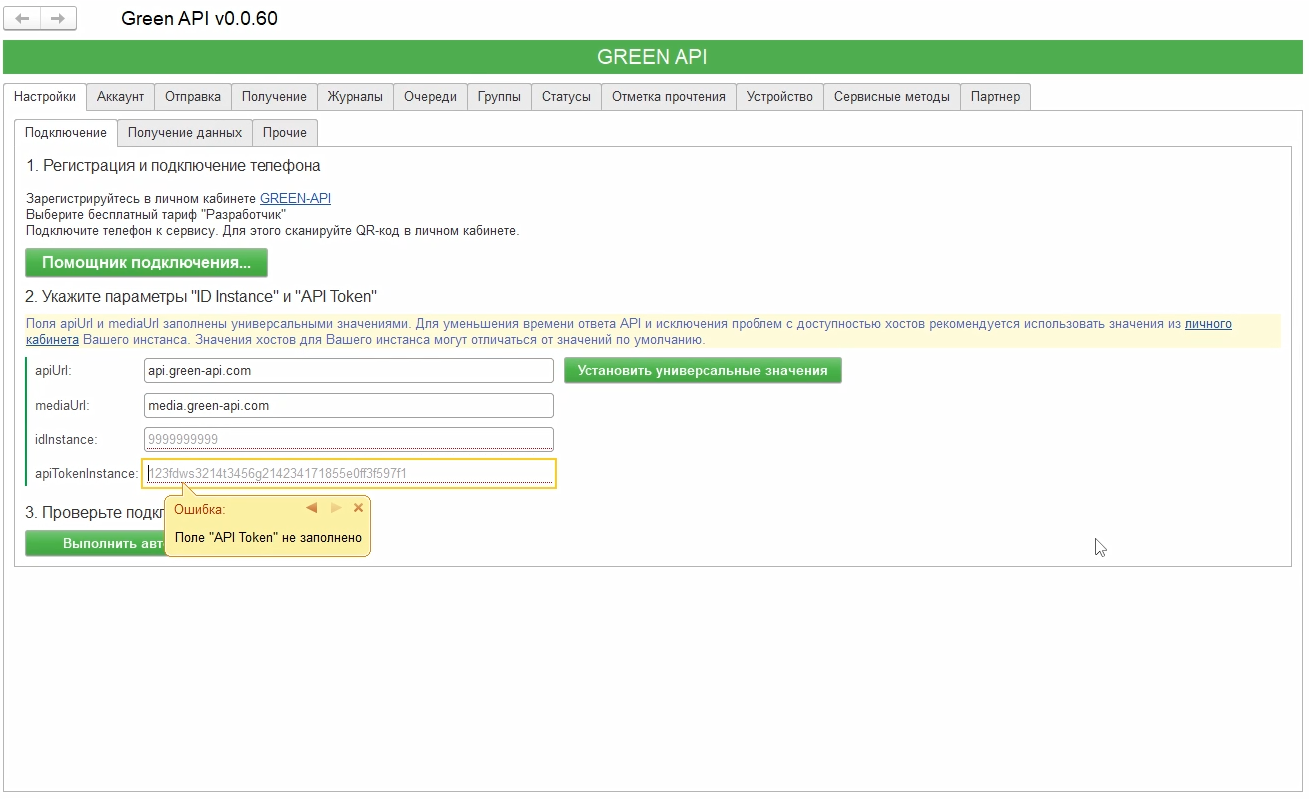Select the Партнер tab
The image size is (1309, 799).
pyautogui.click(x=995, y=96)
